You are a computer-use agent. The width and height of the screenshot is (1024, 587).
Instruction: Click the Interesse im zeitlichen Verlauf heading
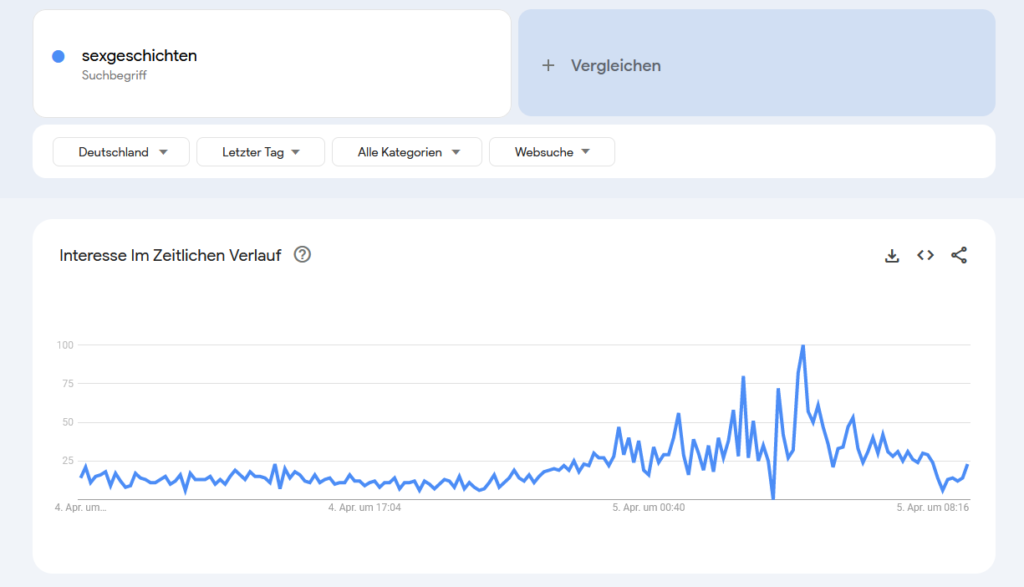coord(171,255)
